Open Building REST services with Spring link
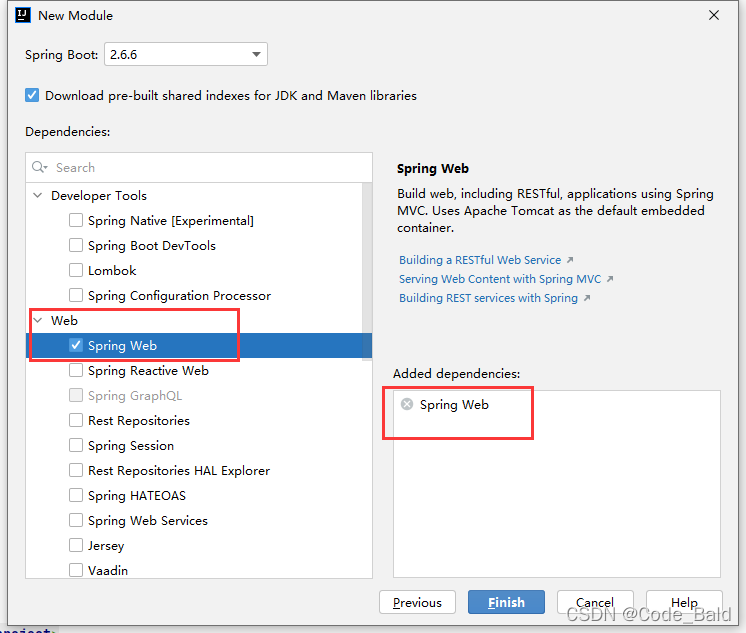Viewport: 746px width, 633px height. pos(489,298)
